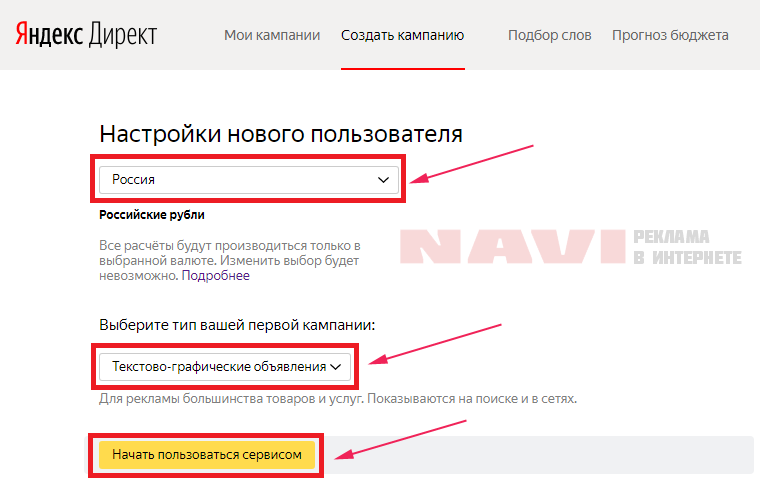
Task: Go to Прогноз бюджета tab
Action: pos(670,35)
